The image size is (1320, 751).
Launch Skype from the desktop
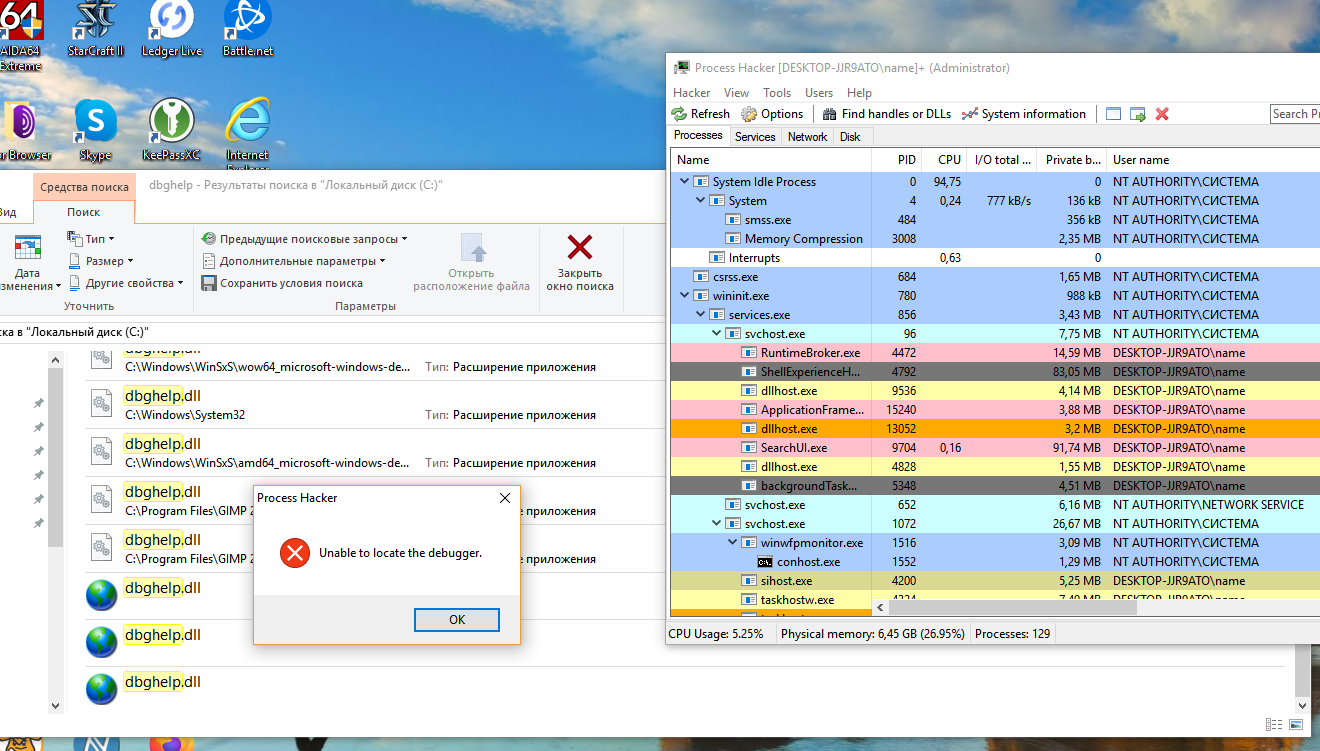94,119
